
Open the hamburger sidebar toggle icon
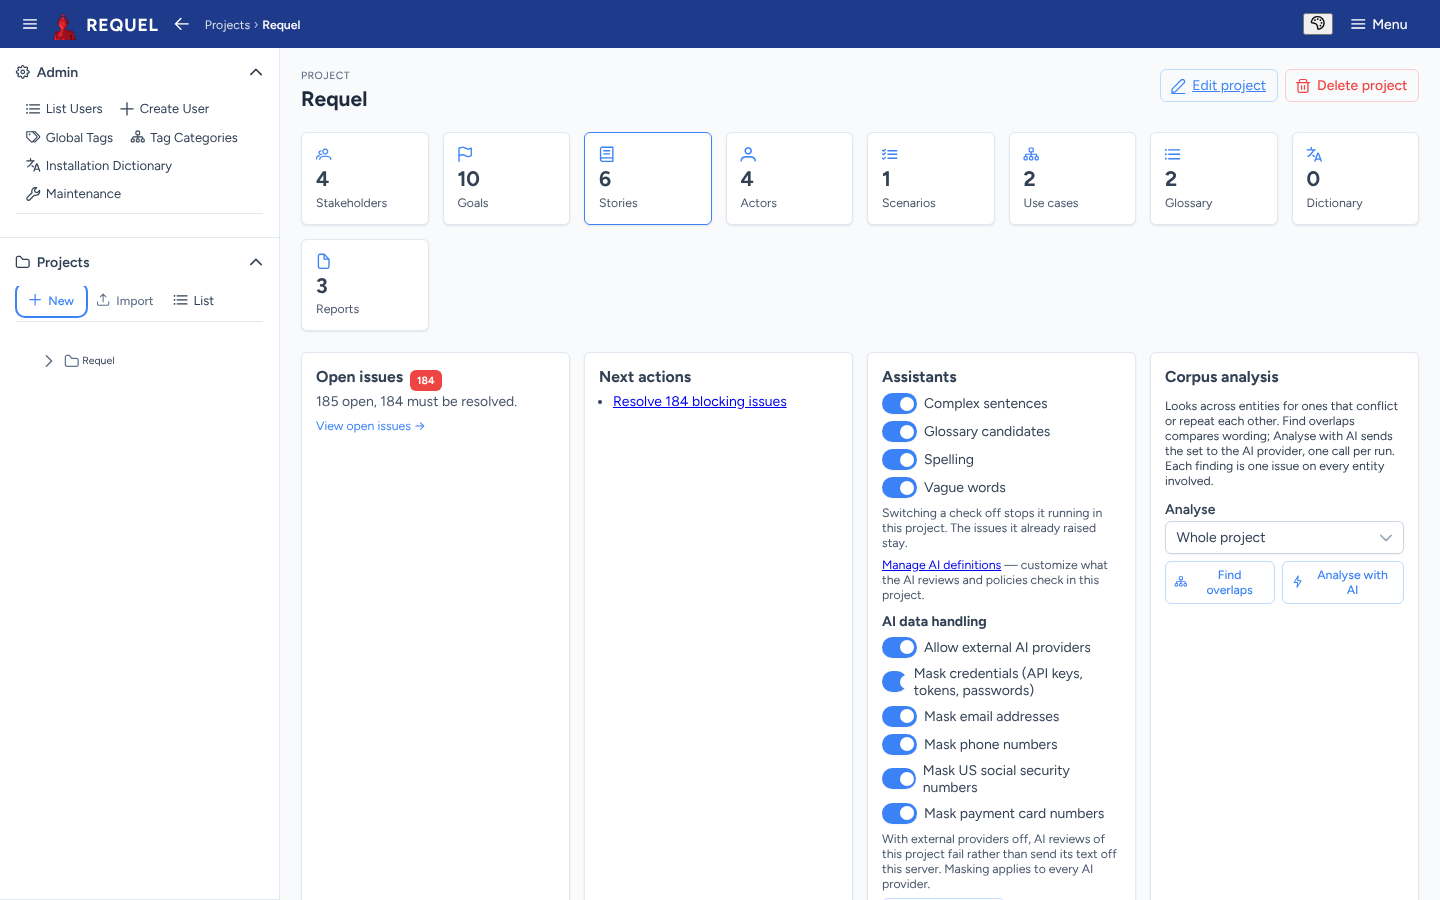click(30, 24)
